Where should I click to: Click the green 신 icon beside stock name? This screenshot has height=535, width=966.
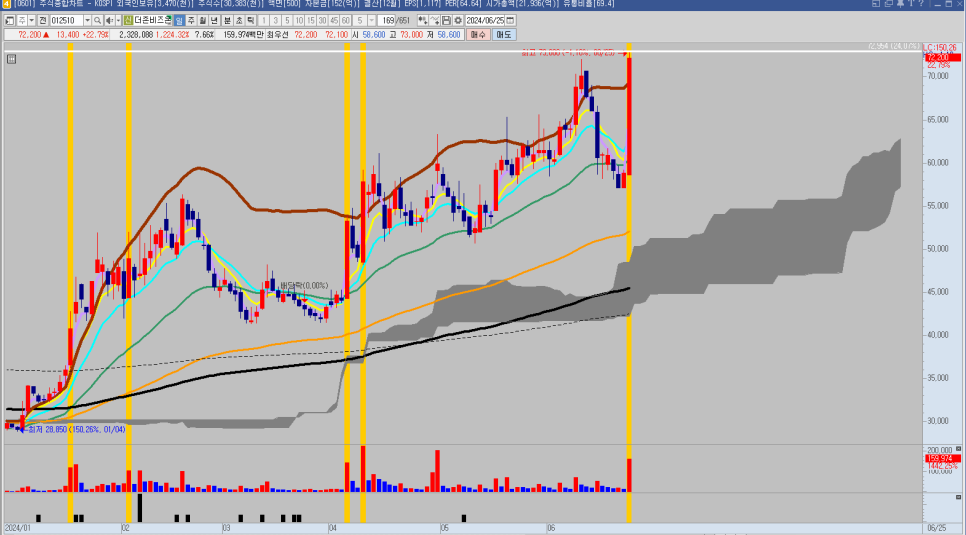tap(128, 20)
